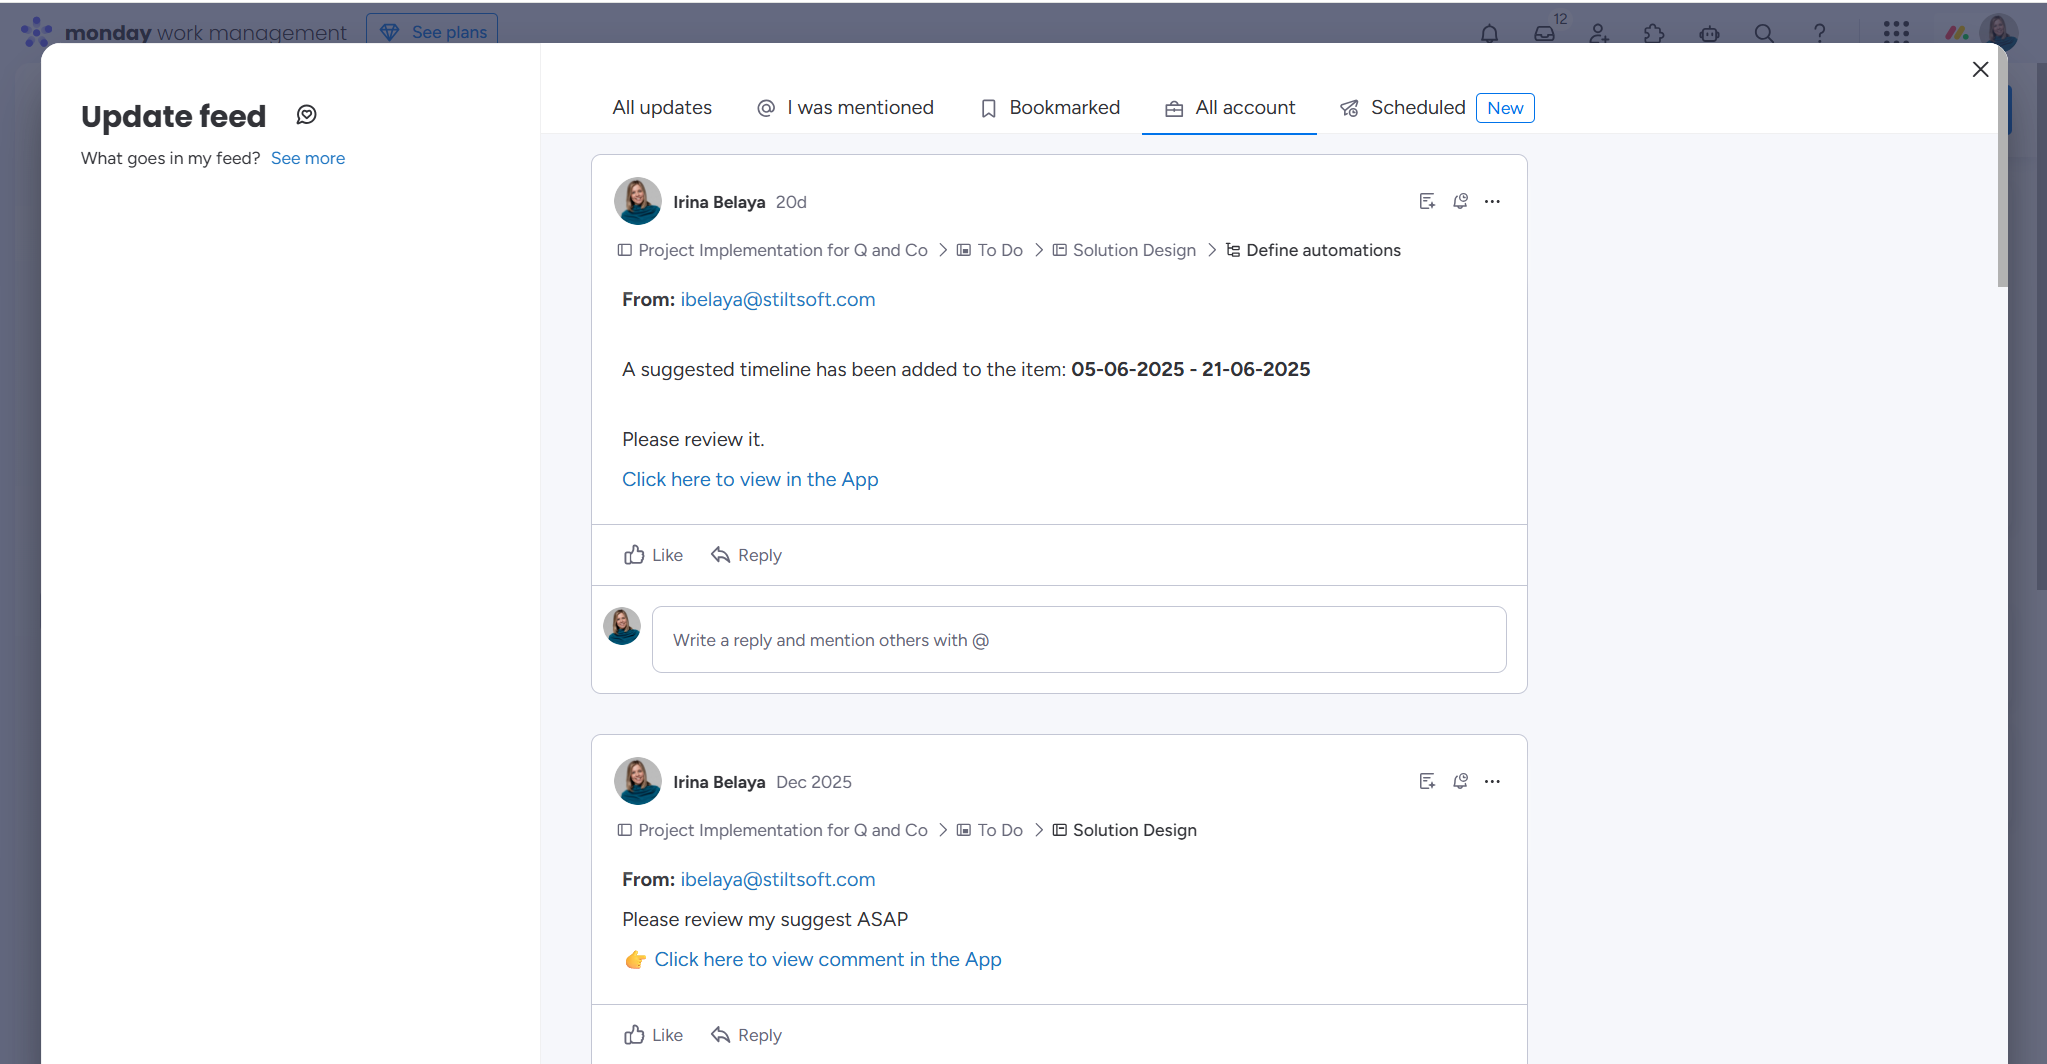Switch to the I was mentioned tab
The image size is (2047, 1064).
pos(845,107)
